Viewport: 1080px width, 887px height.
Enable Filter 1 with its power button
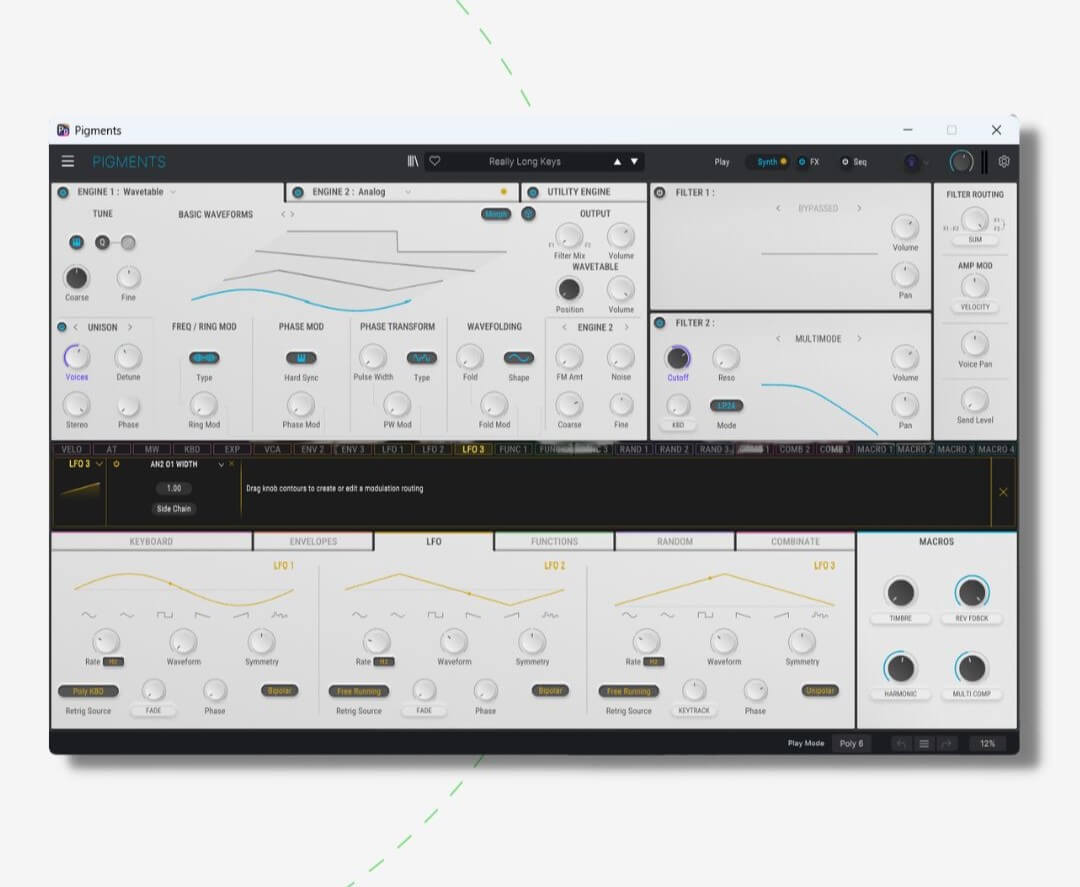[x=660, y=192]
